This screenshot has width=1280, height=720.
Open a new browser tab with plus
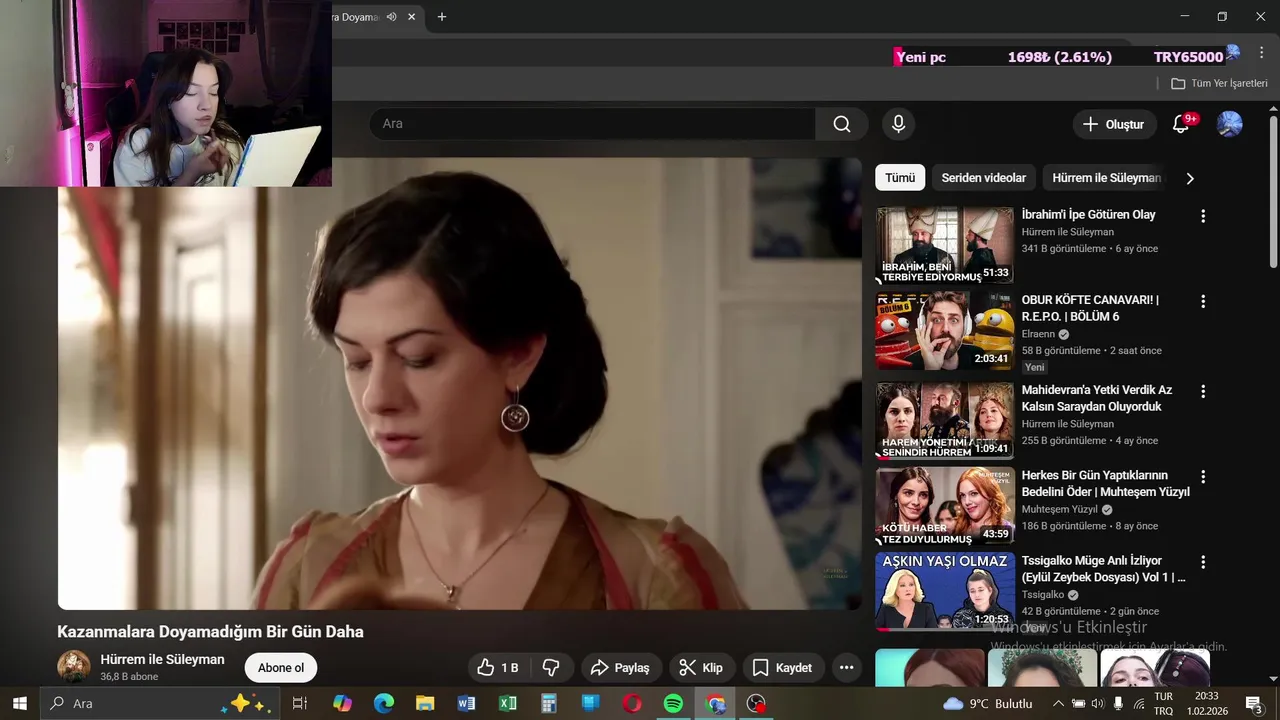click(442, 17)
